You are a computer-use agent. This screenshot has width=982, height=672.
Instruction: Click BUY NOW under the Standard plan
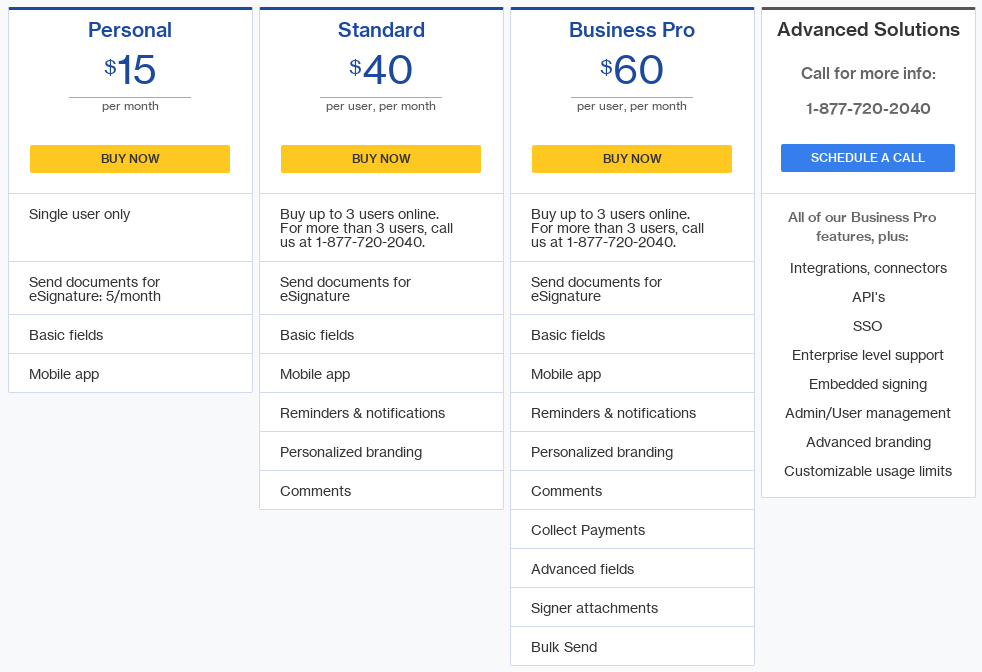coord(380,158)
